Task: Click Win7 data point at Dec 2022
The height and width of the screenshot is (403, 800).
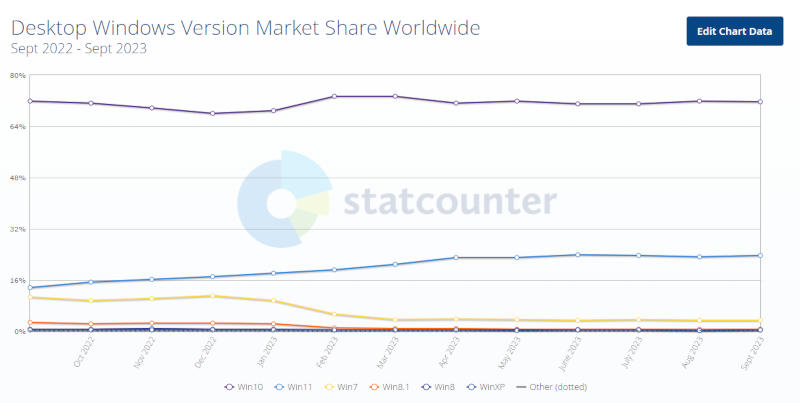Action: (x=212, y=296)
